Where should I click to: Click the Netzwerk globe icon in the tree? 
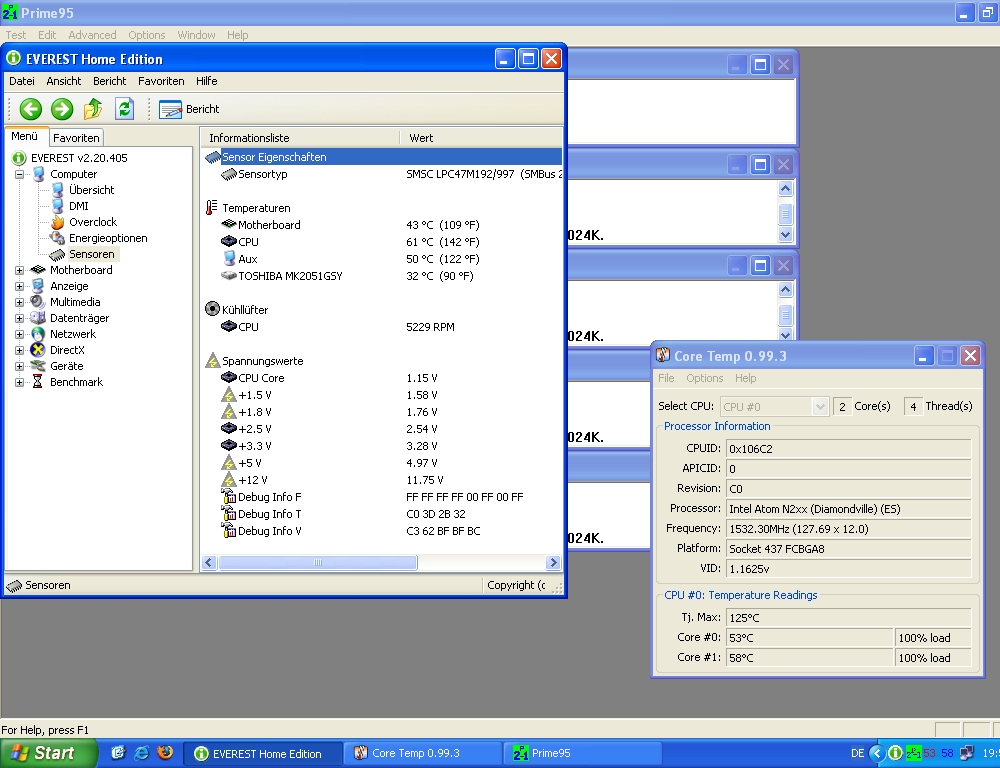(38, 334)
